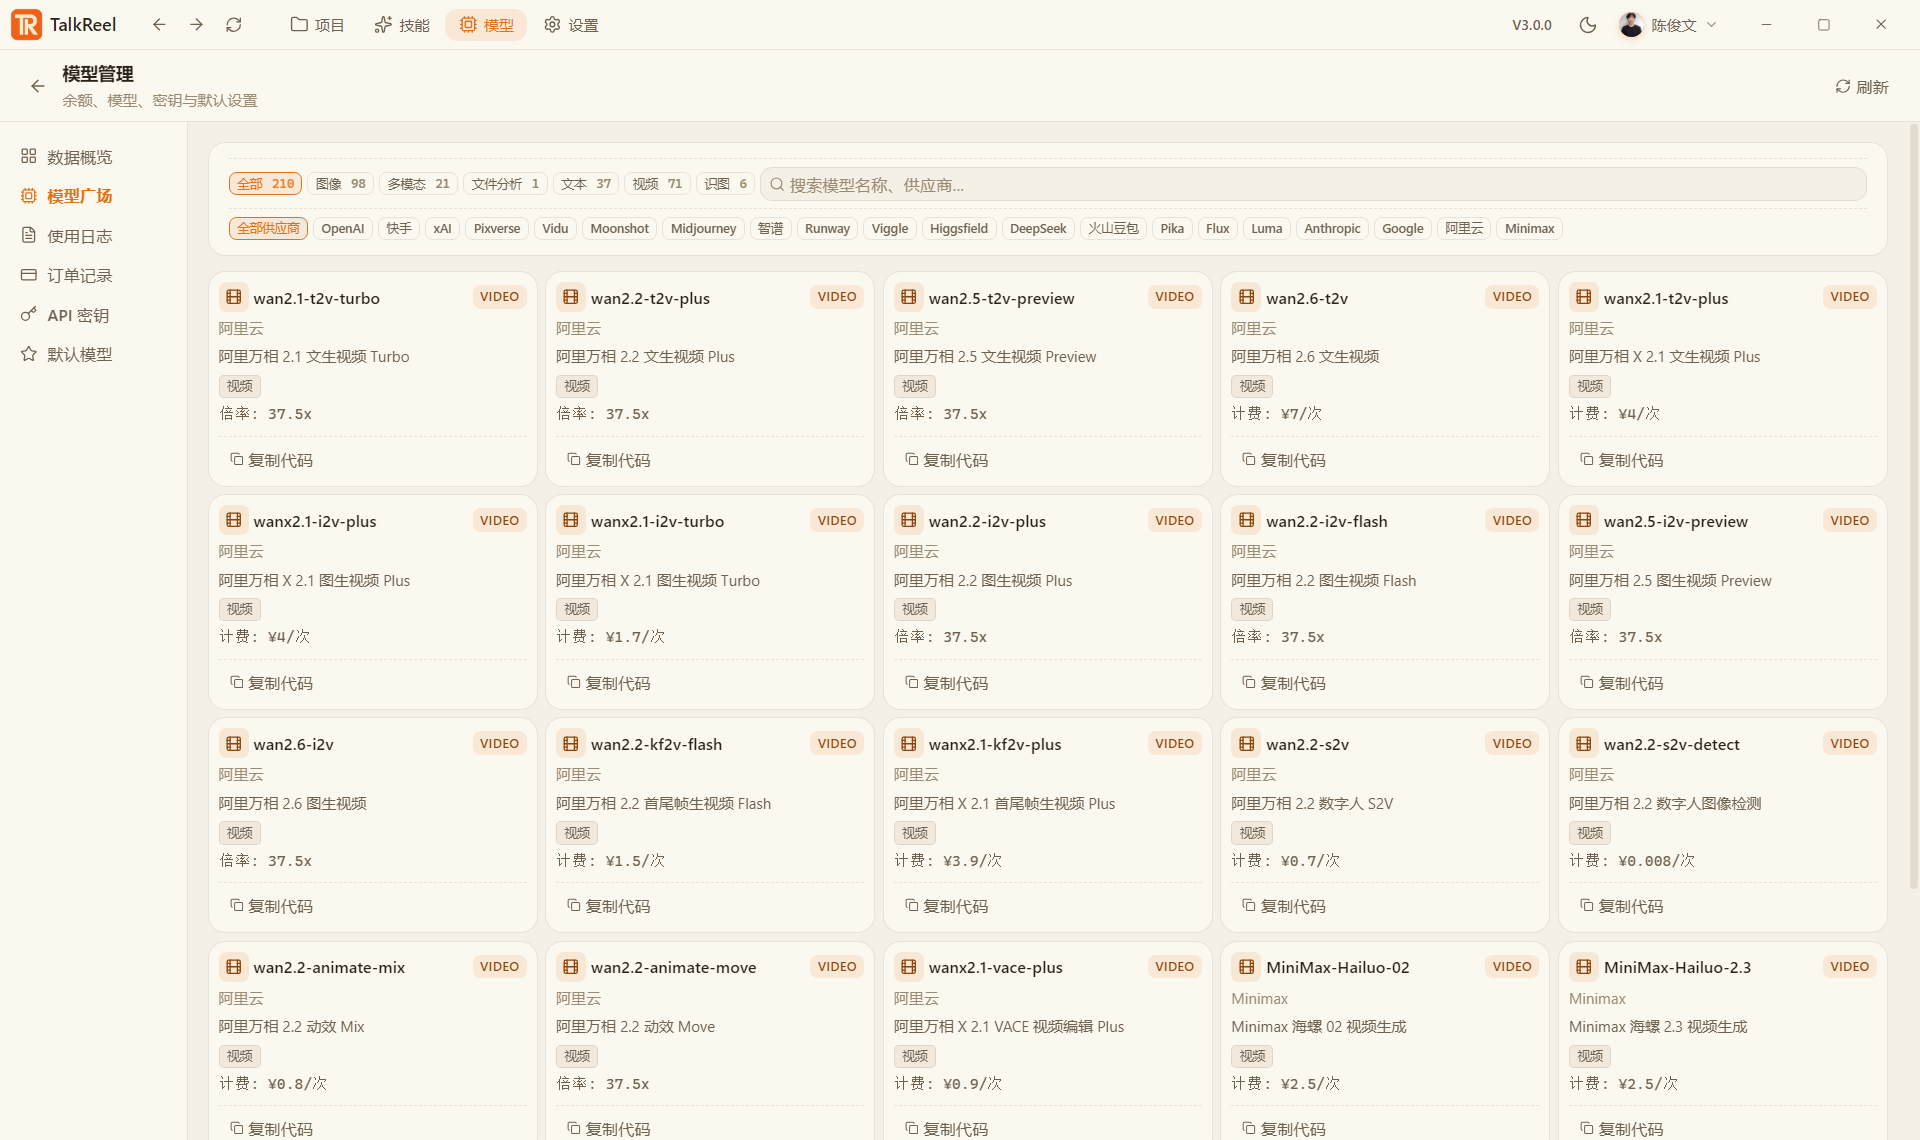Filter by Vidu provider
This screenshot has width=1920, height=1140.
click(555, 229)
